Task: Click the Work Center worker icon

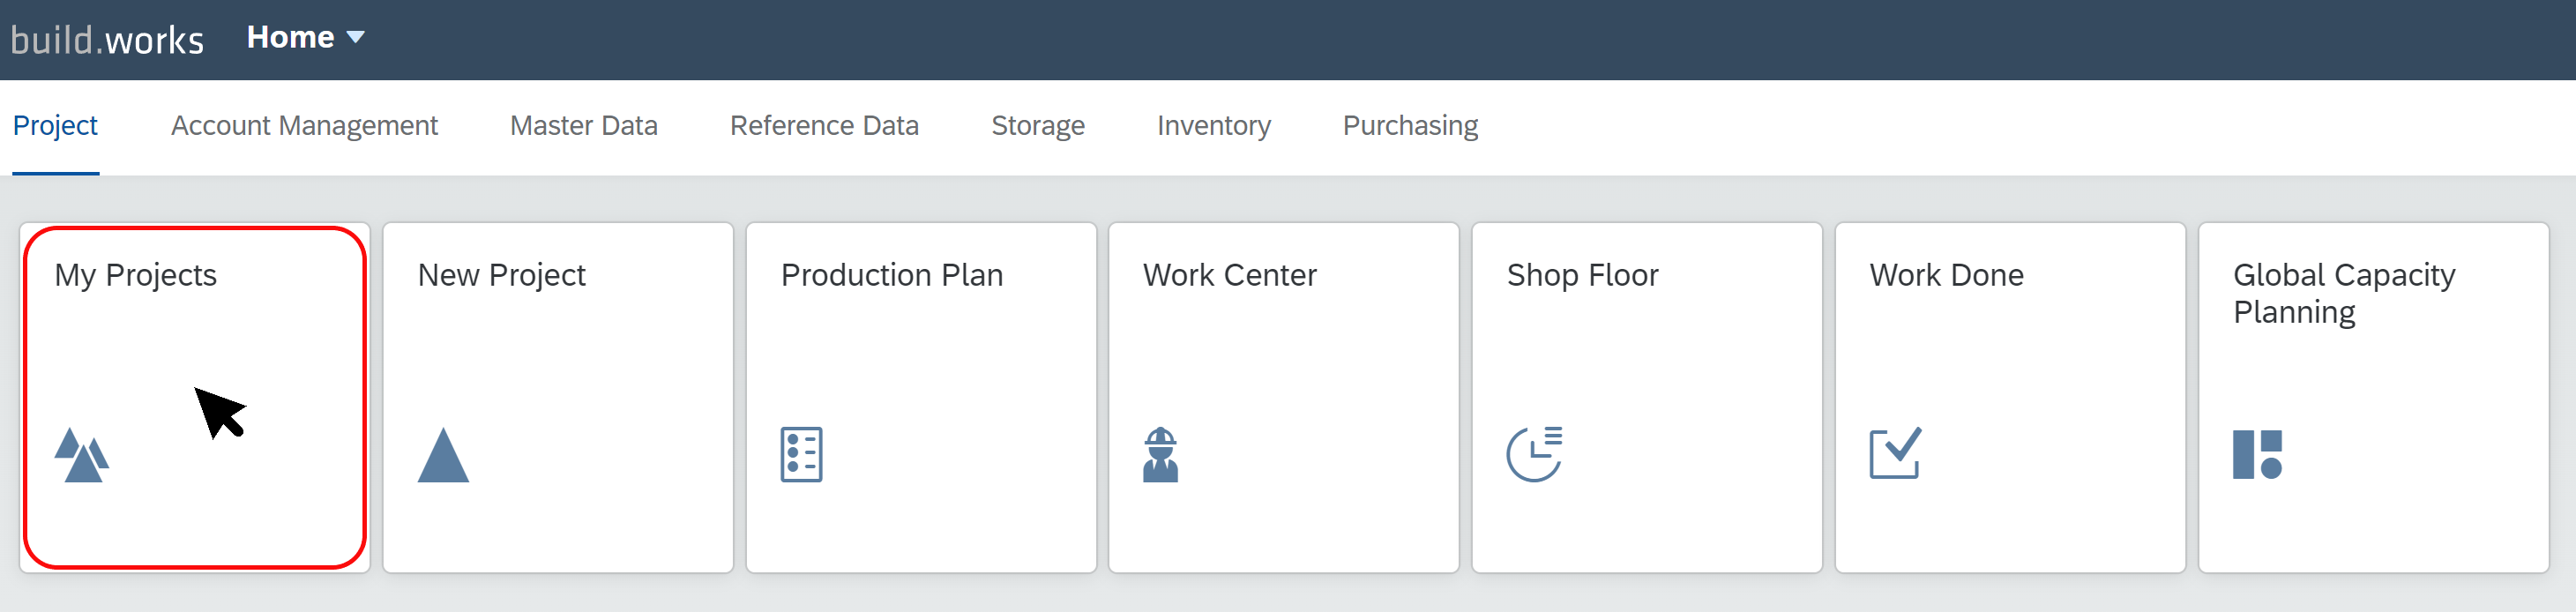Action: 1160,455
